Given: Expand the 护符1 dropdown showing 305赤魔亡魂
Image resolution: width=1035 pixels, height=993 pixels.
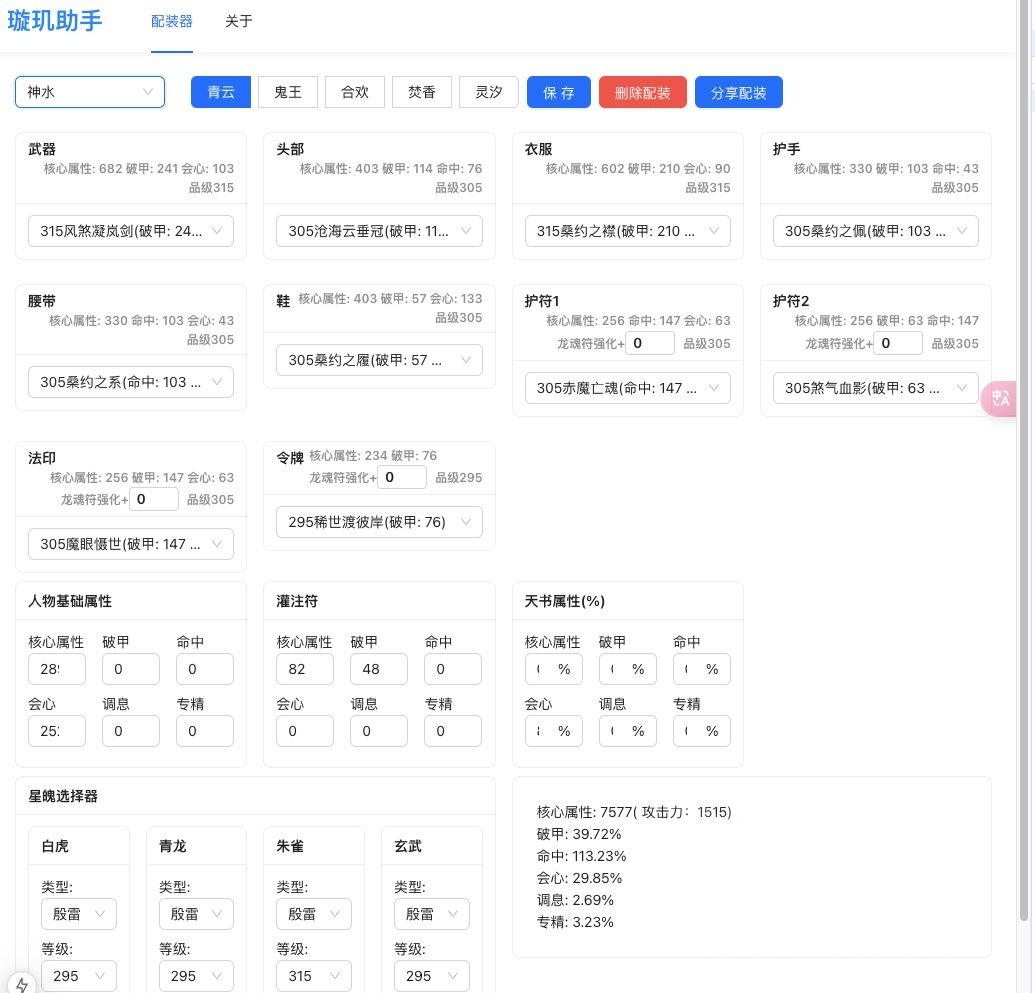Looking at the screenshot, I should coord(627,388).
